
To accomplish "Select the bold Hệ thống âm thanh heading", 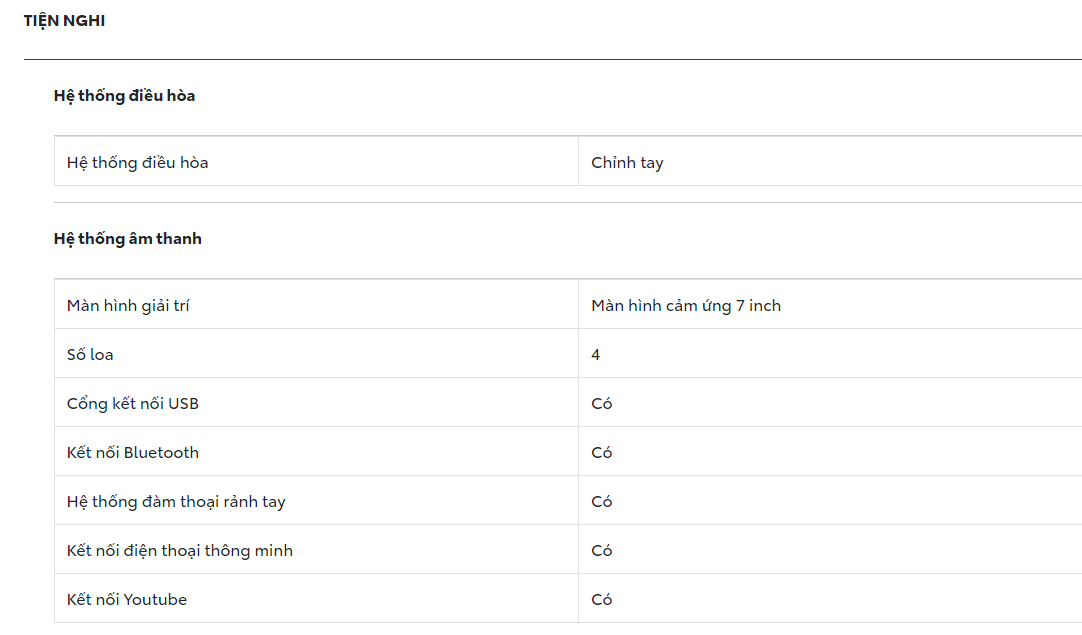I will coord(127,238).
